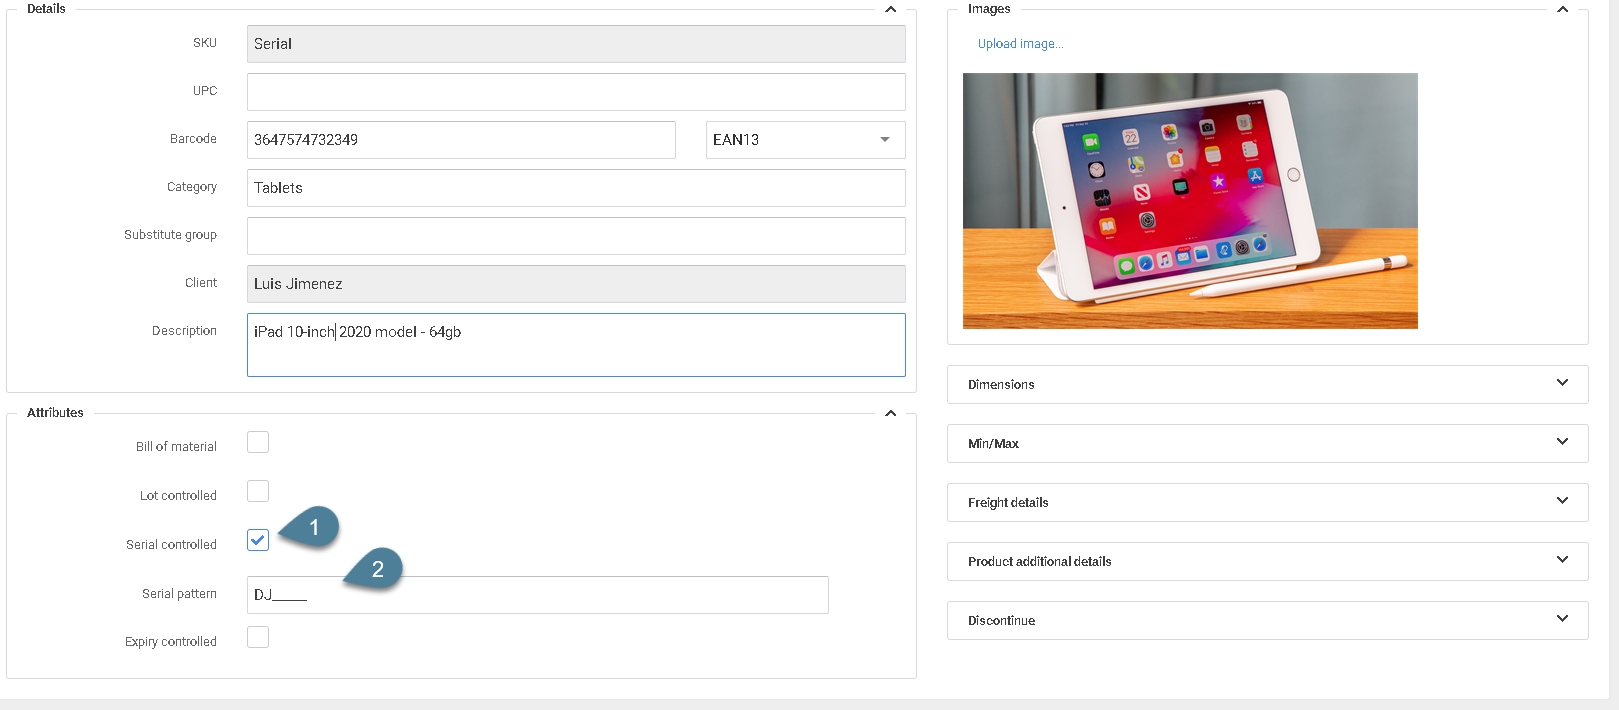Expand the Product additional details panel

1562,560
